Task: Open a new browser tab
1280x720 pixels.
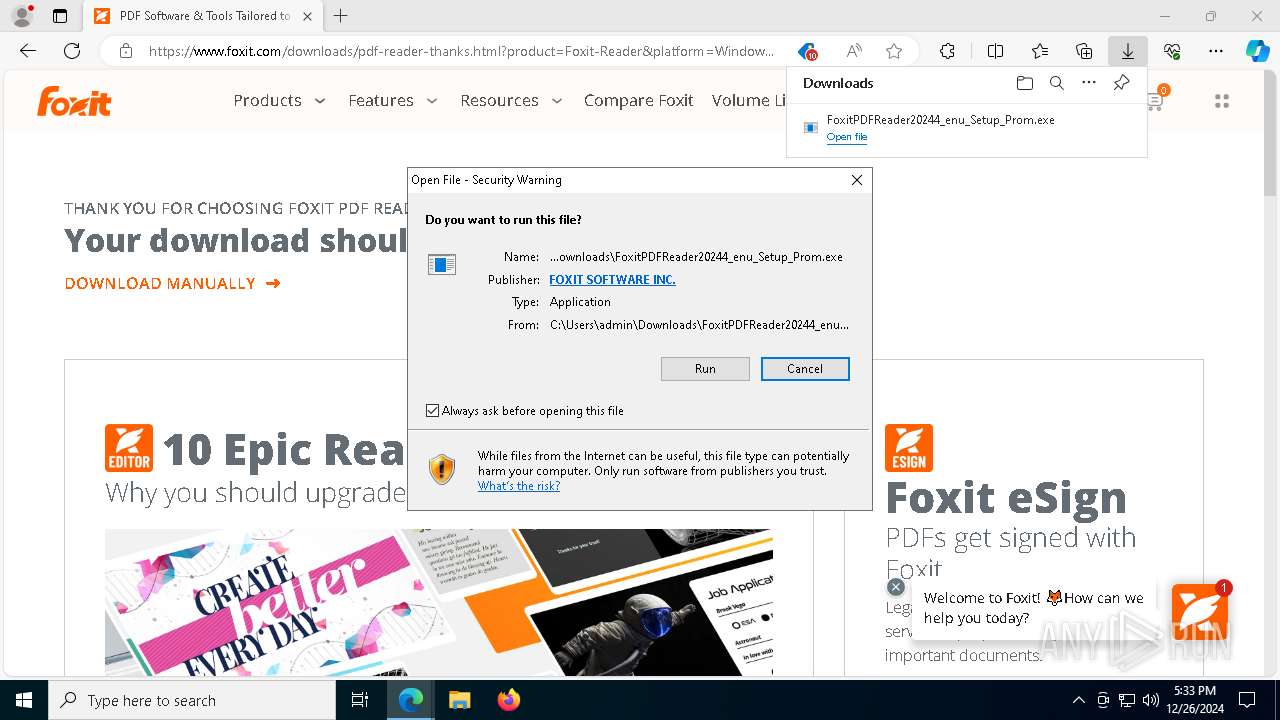Action: click(x=341, y=16)
